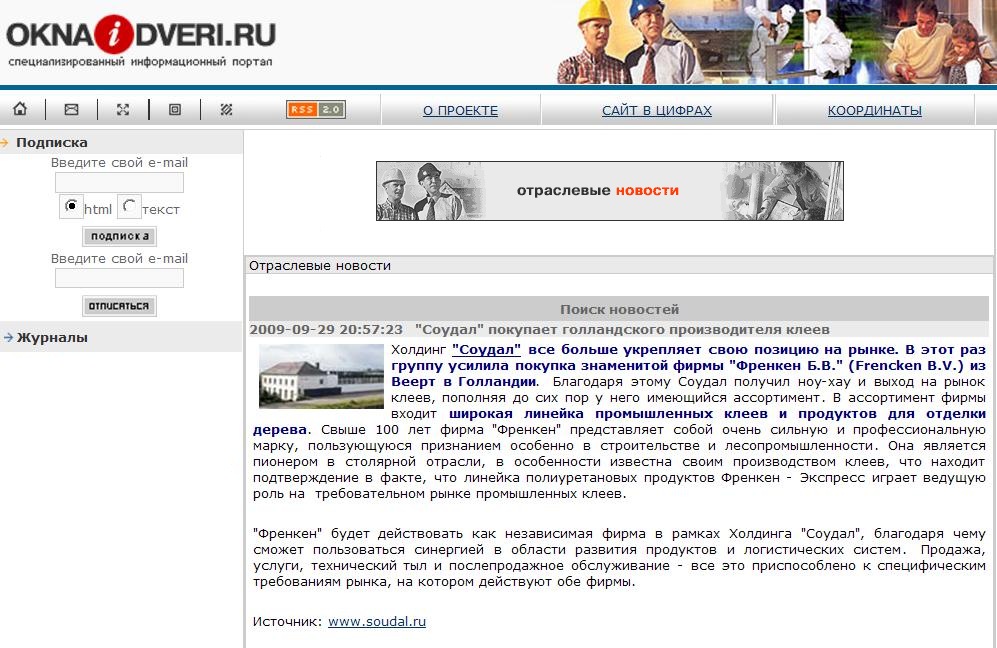Open the О ПРОЕКТЕ menu item
Screen dimensions: 997x648
(460, 110)
